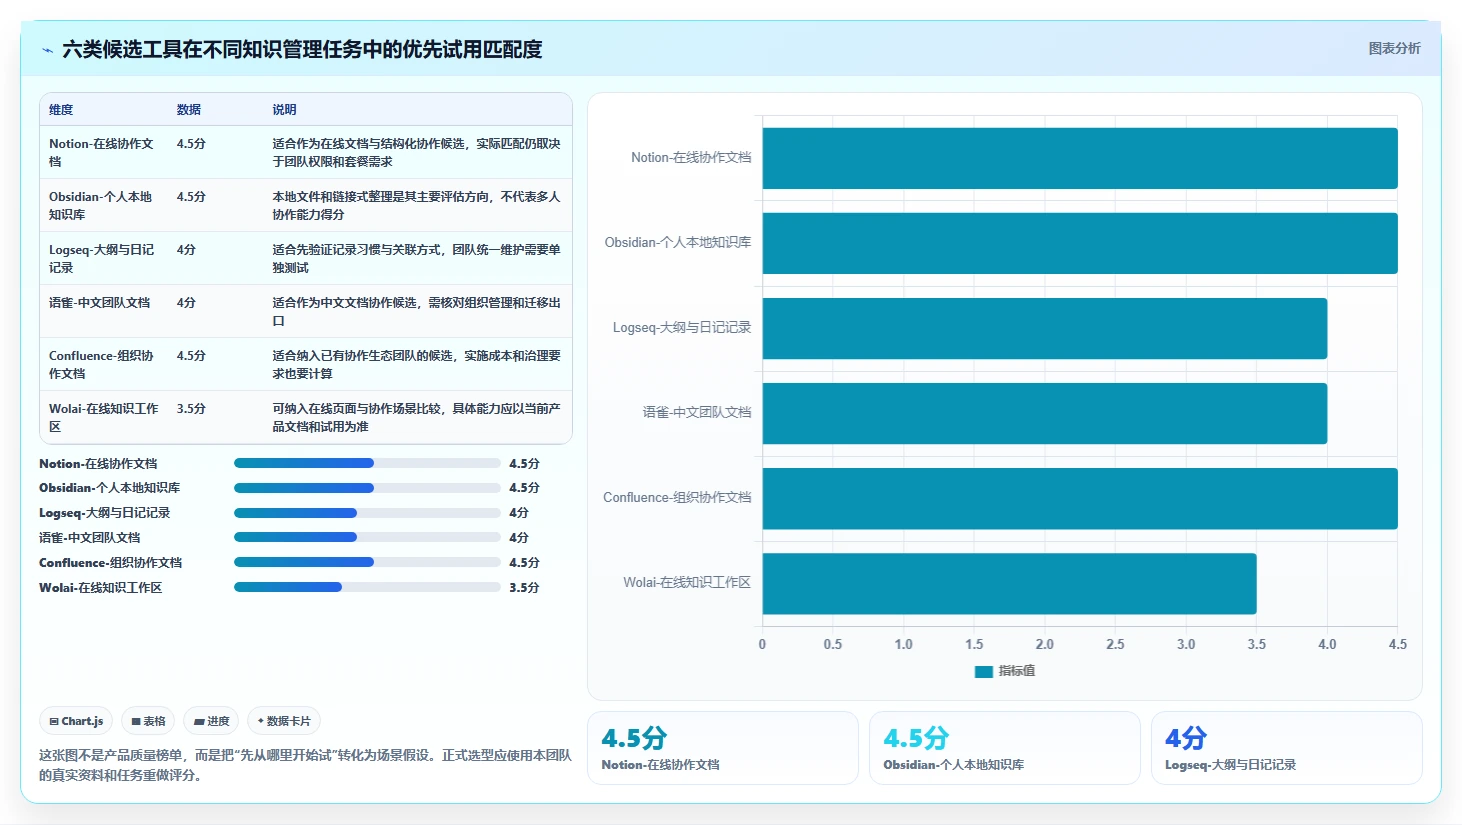Select the Wolai-在线知识工作区 table cell

pos(103,417)
